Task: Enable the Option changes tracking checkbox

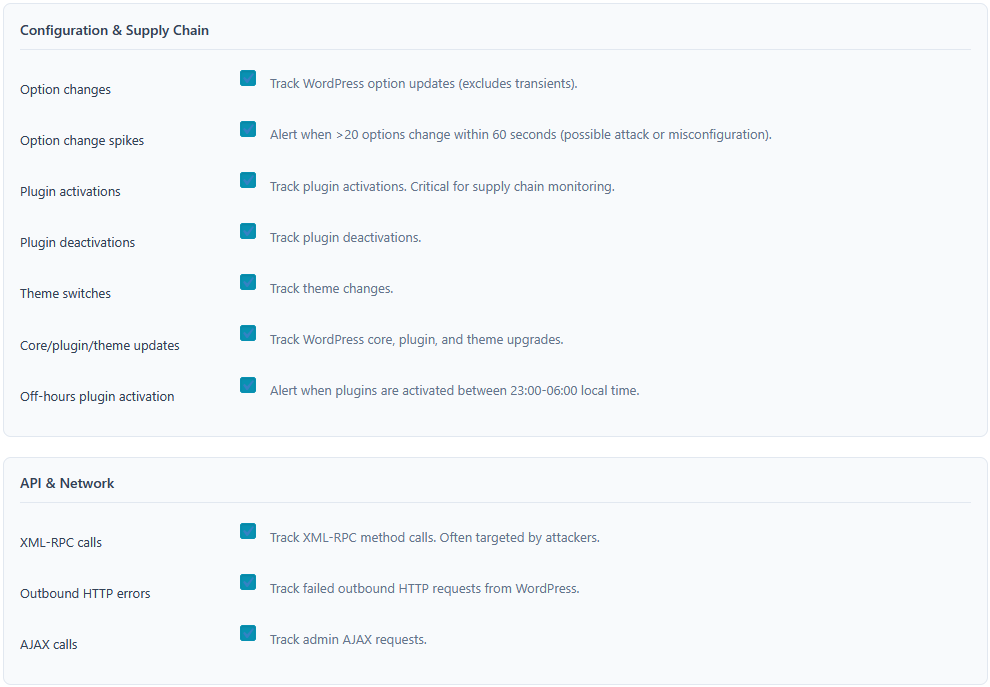Action: 247,77
